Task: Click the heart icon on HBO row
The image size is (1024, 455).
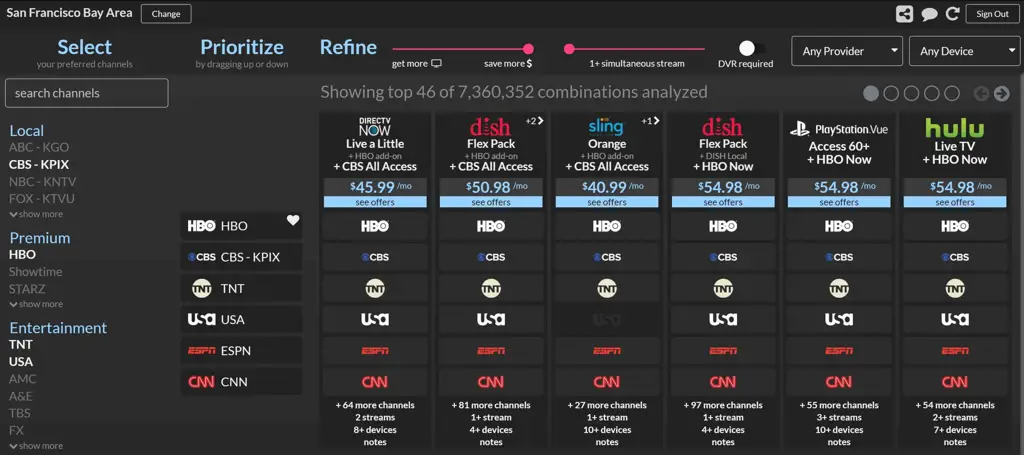Action: click(x=293, y=221)
